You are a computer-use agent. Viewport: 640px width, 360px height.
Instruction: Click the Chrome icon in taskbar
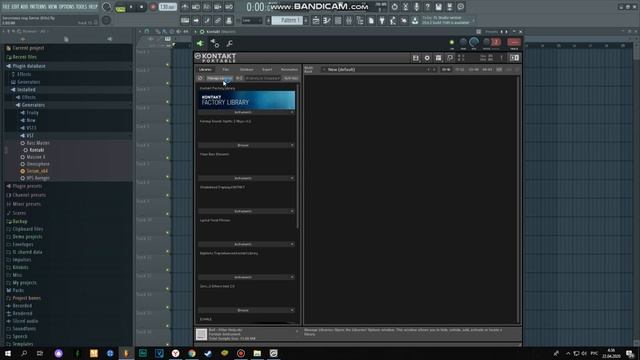coord(192,353)
